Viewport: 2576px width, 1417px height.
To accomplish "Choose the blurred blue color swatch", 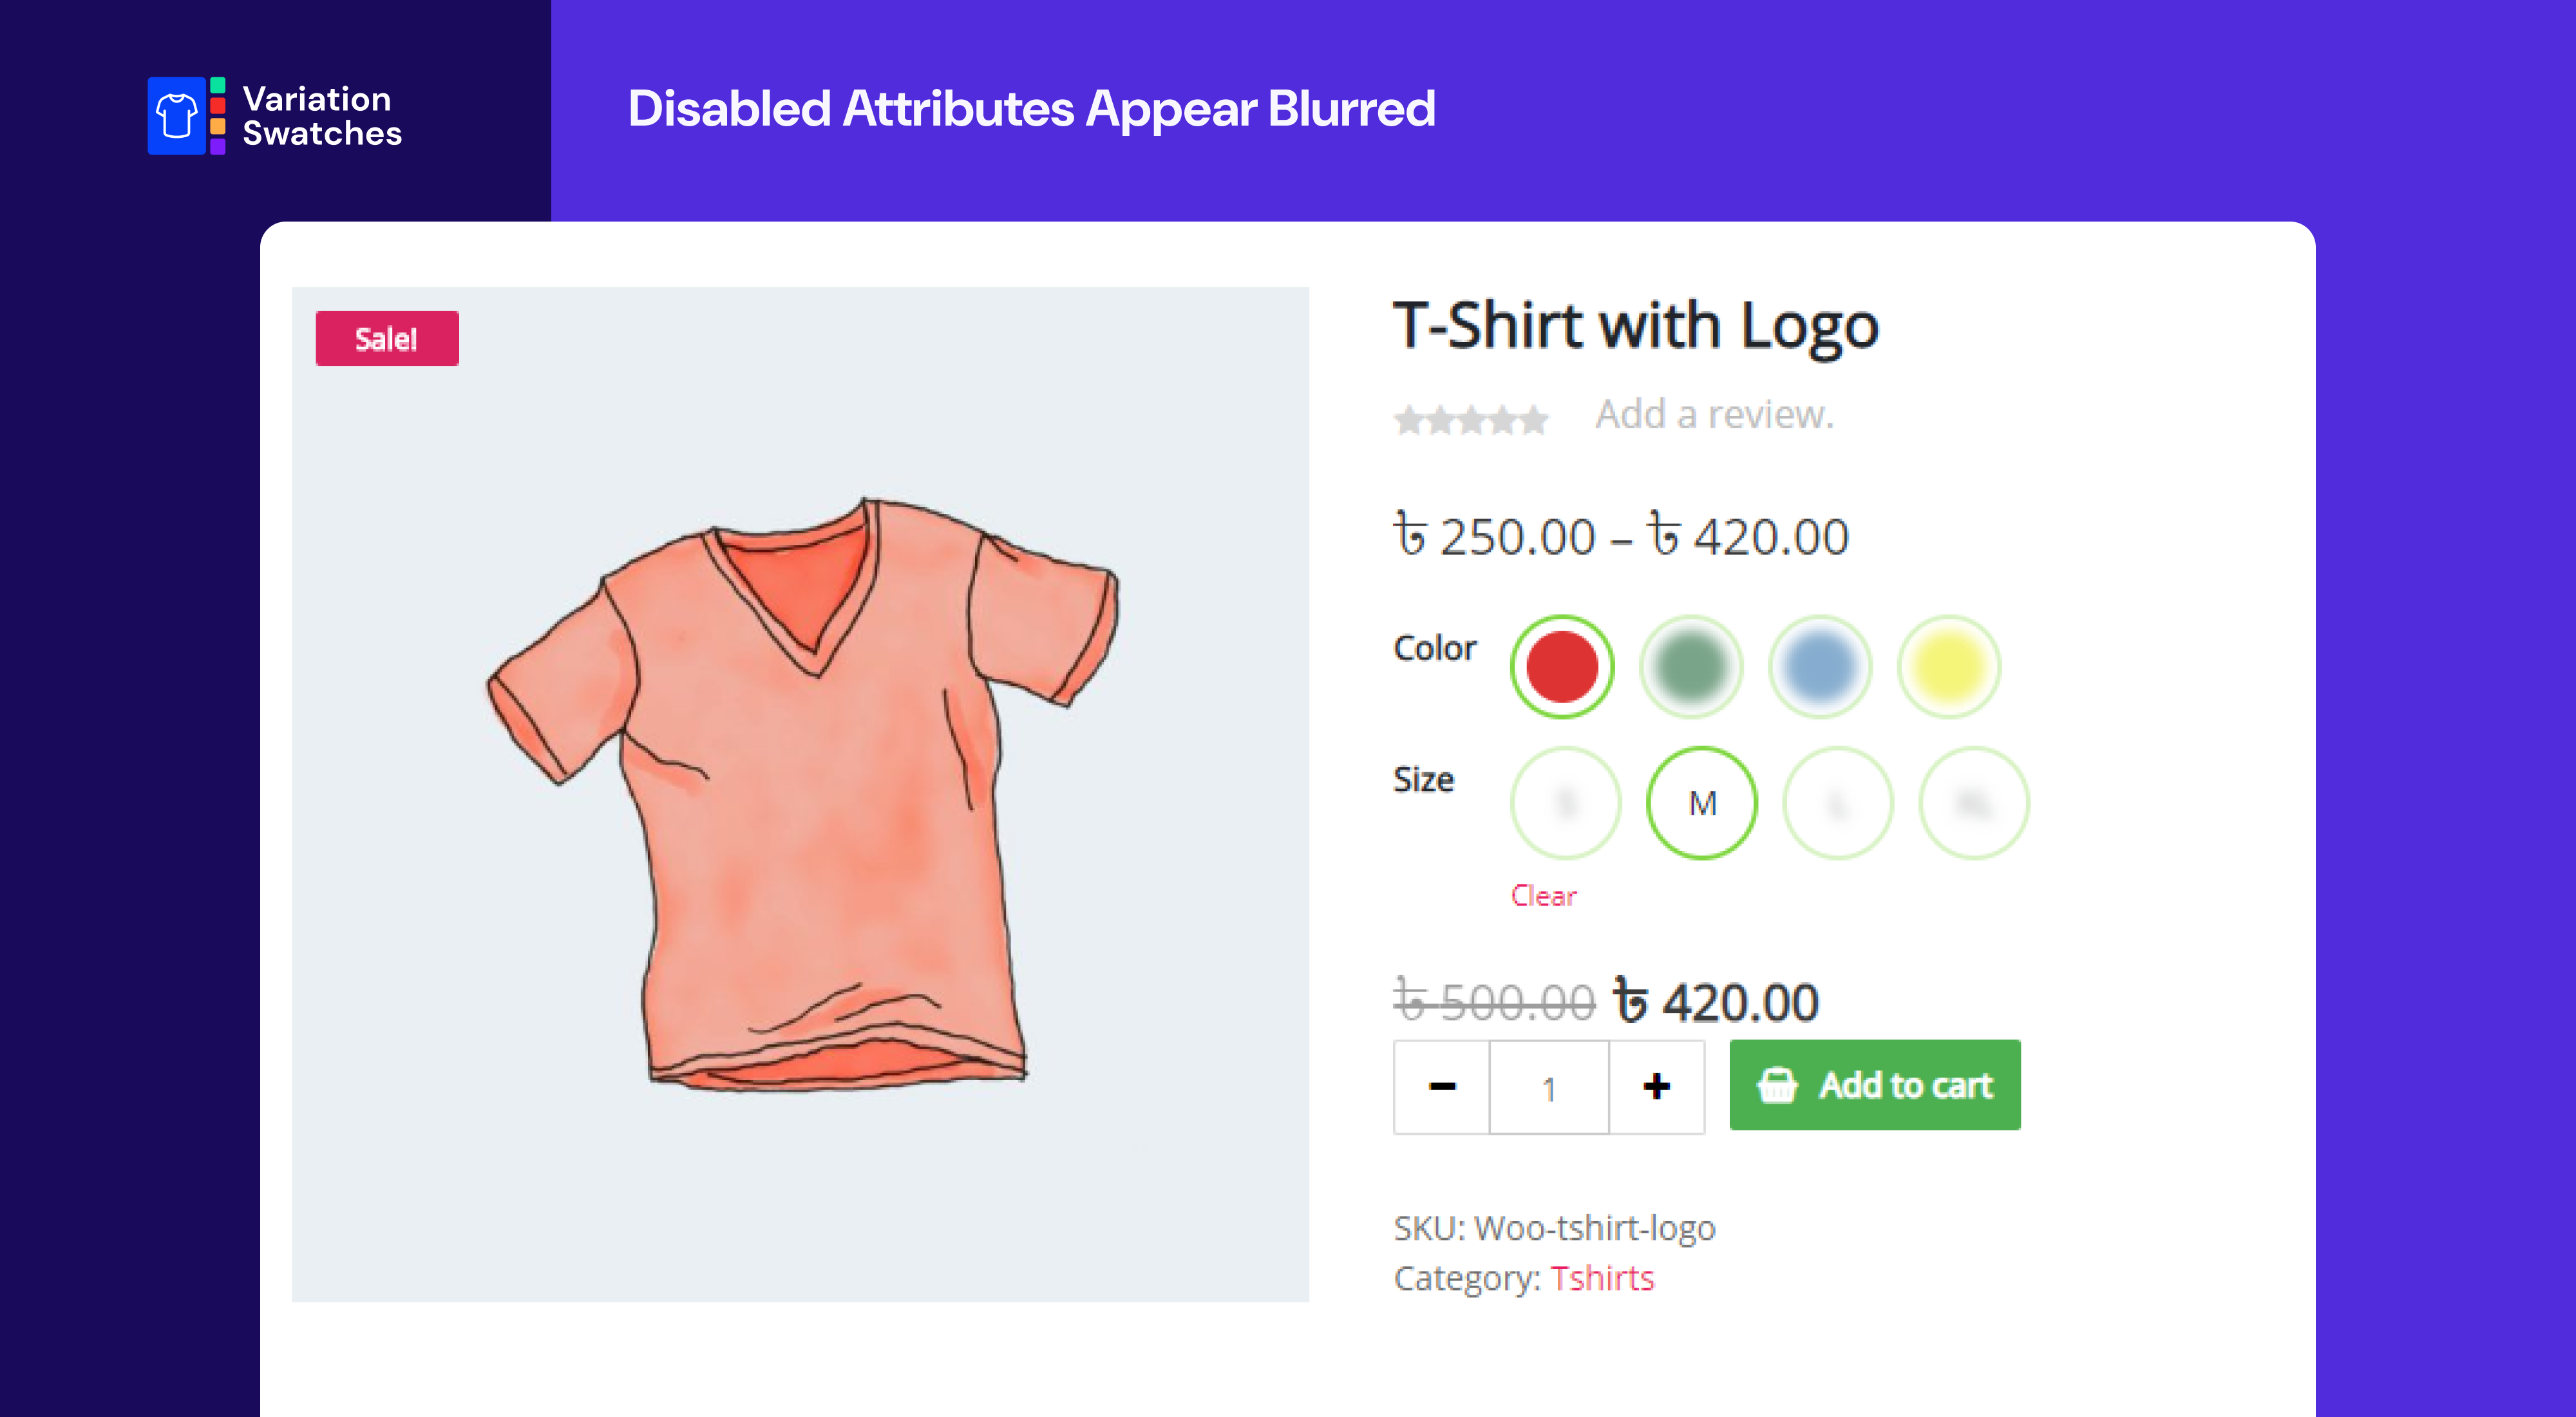I will pos(1819,666).
